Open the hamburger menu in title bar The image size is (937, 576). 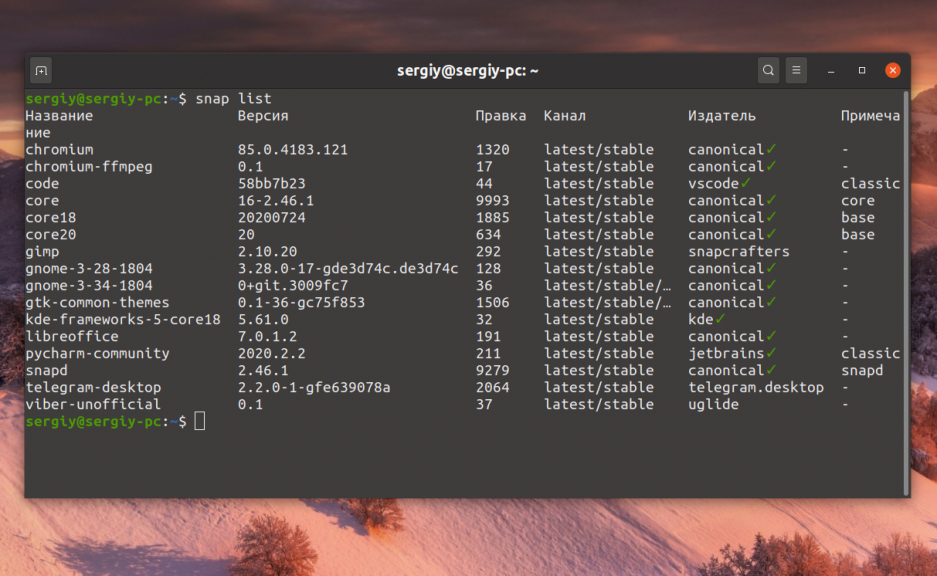tap(796, 71)
